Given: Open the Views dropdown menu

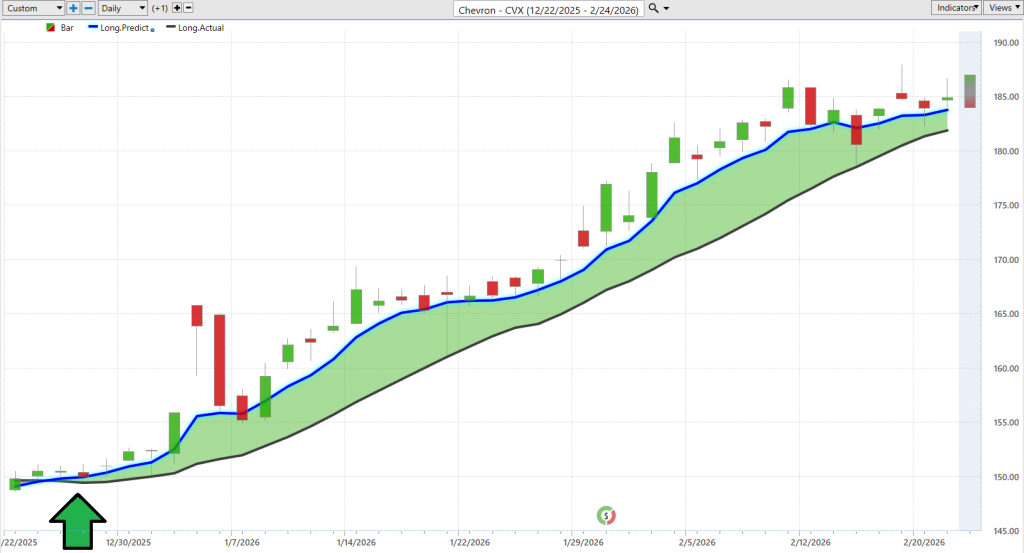Looking at the screenshot, I should [1003, 8].
